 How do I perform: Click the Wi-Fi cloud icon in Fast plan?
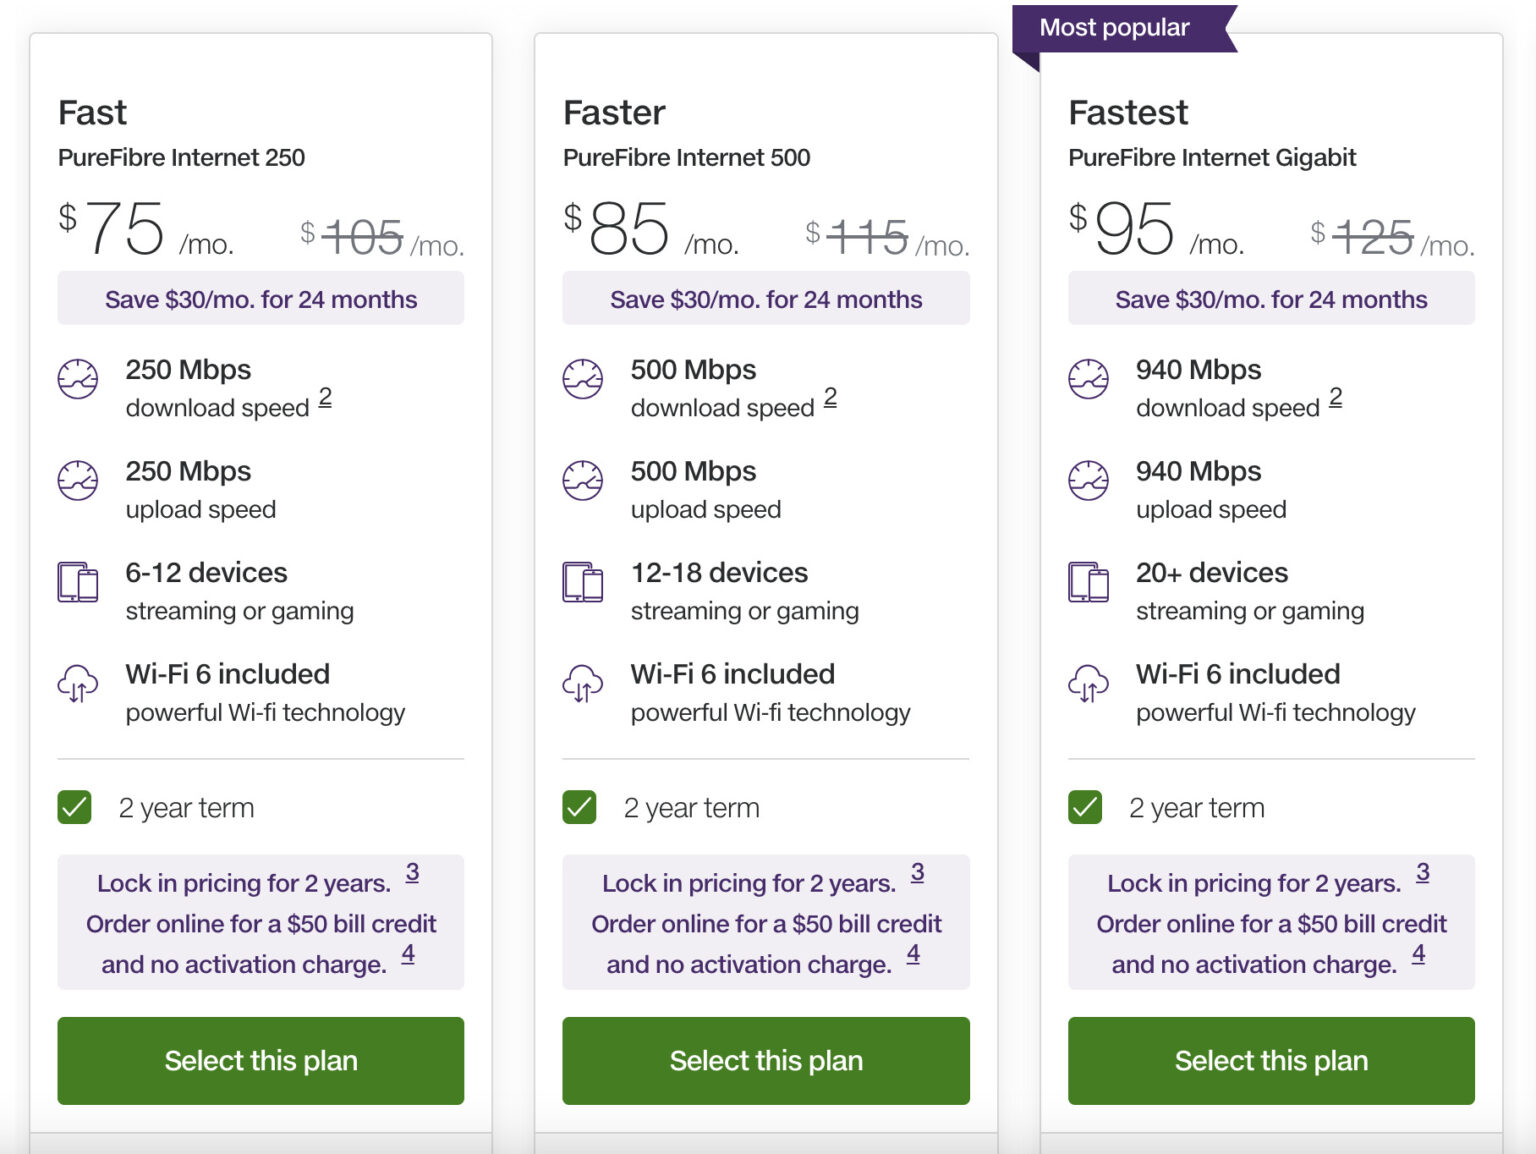(78, 684)
